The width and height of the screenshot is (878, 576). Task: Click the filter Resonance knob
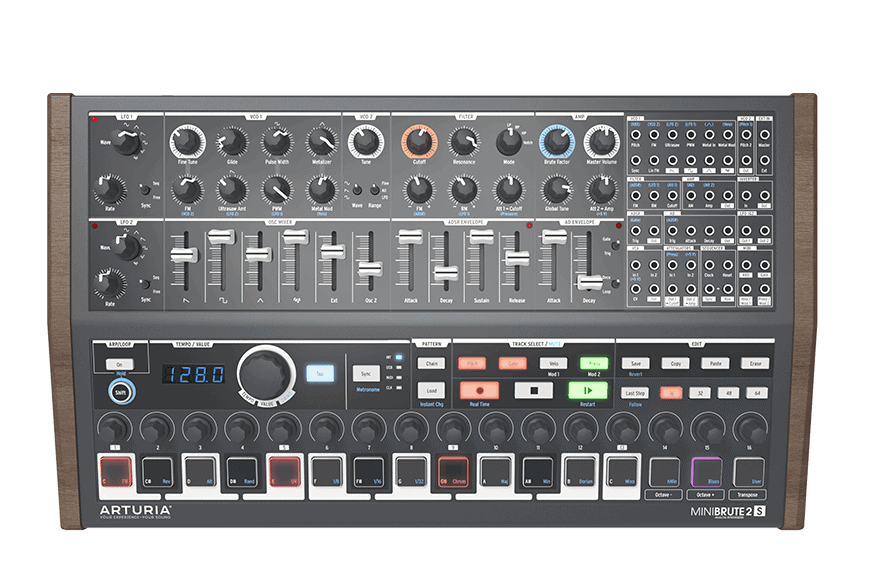click(464, 142)
